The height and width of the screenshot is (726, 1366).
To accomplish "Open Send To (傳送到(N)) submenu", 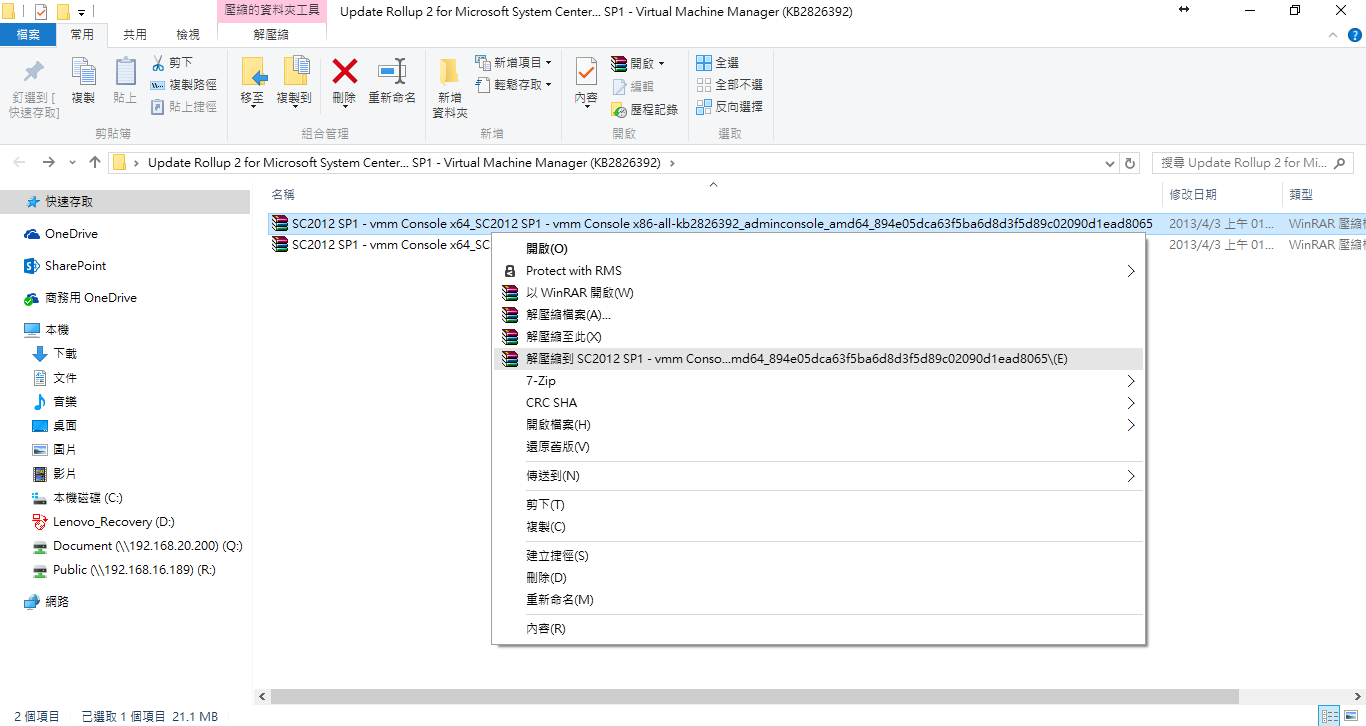I will (819, 476).
